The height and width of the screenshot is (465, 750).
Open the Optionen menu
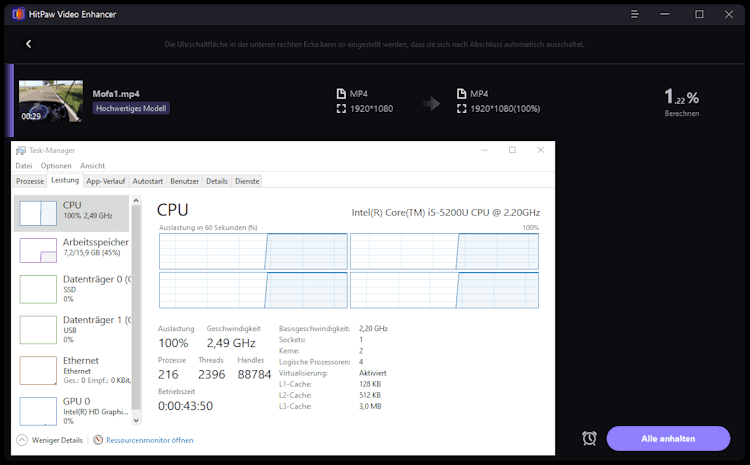(x=56, y=166)
